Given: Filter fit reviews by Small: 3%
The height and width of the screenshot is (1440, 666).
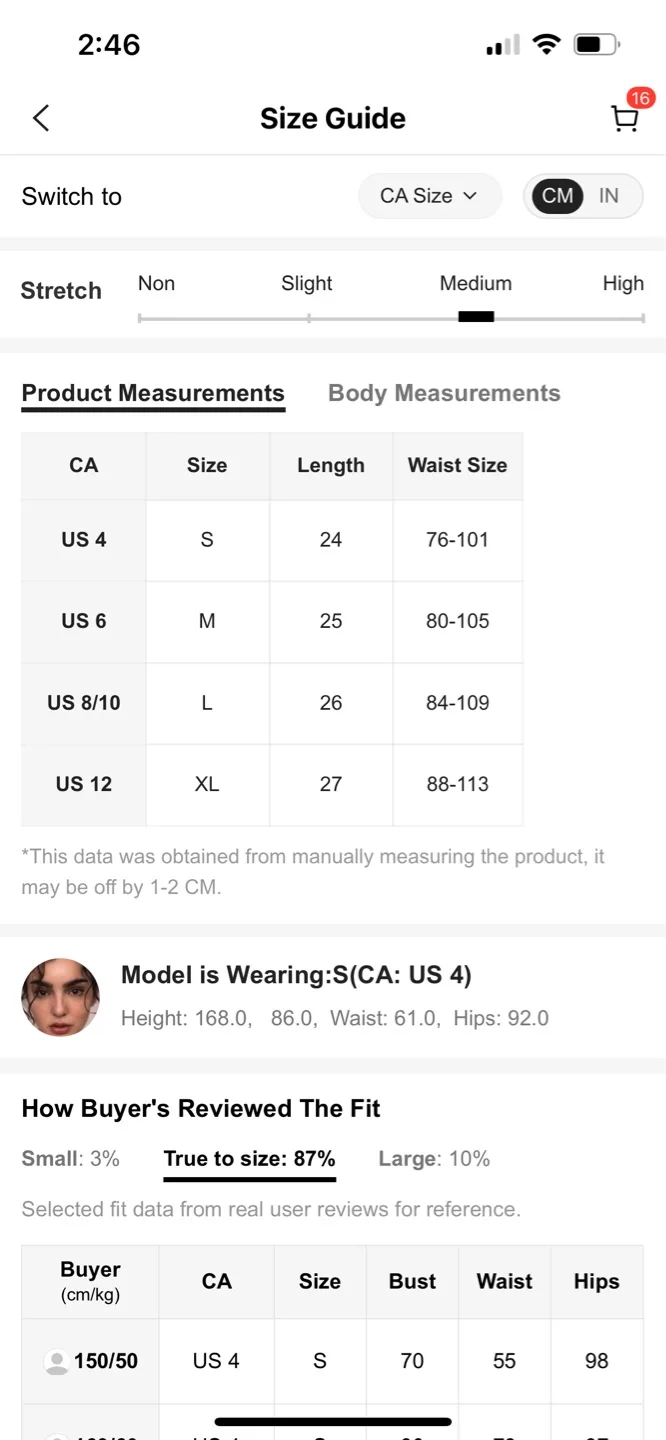Looking at the screenshot, I should pyautogui.click(x=70, y=1159).
